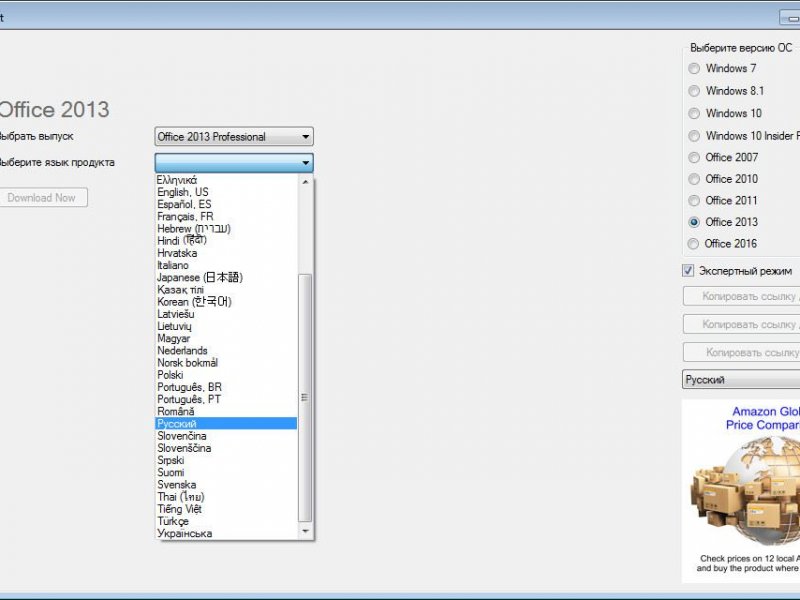
Task: Select Japanese in the language list
Action: click(x=226, y=278)
